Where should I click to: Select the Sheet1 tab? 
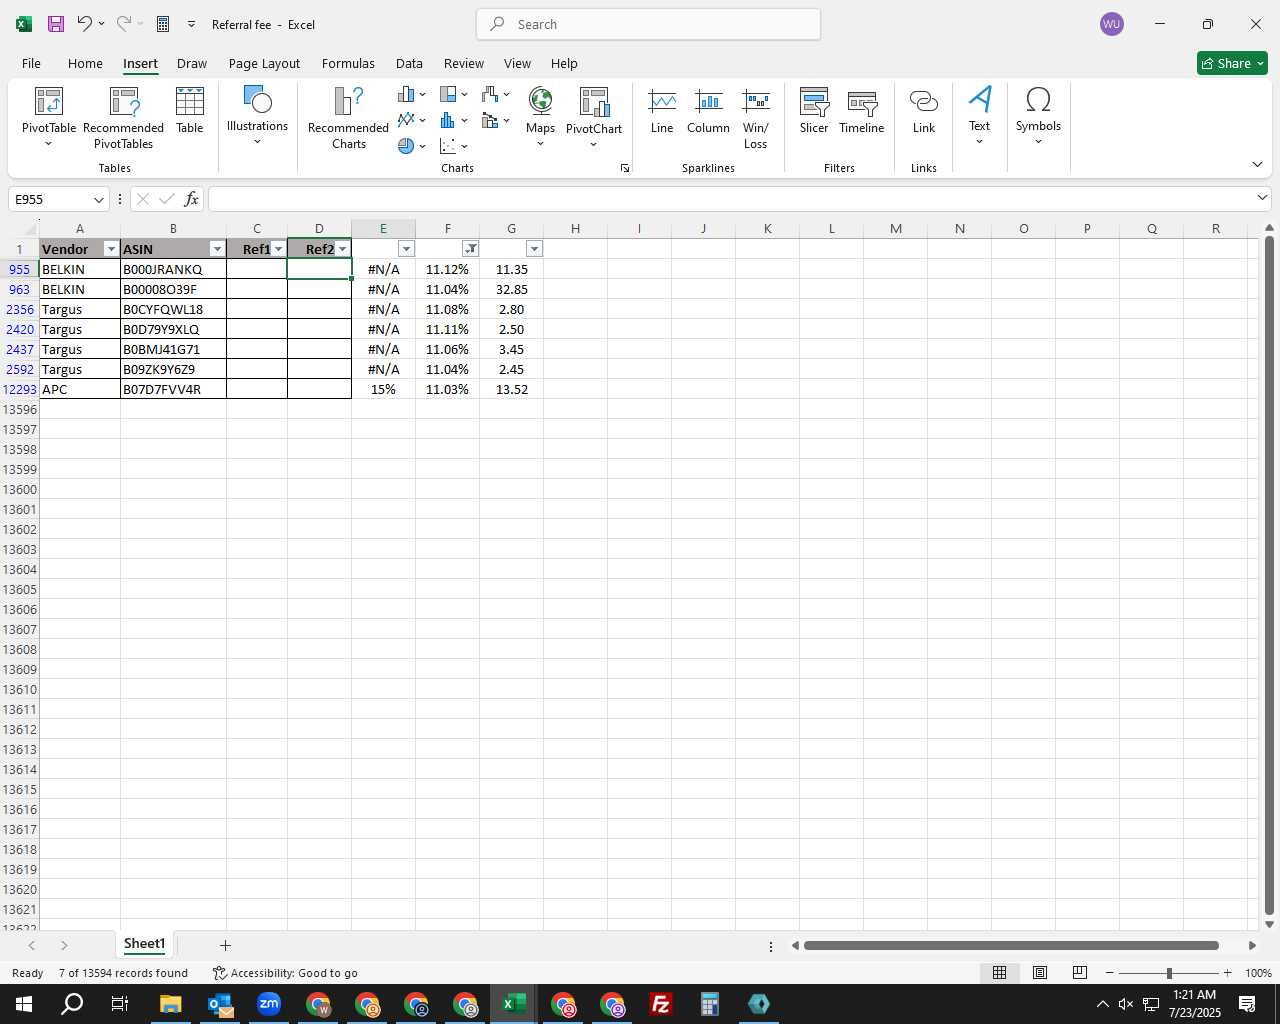click(144, 944)
